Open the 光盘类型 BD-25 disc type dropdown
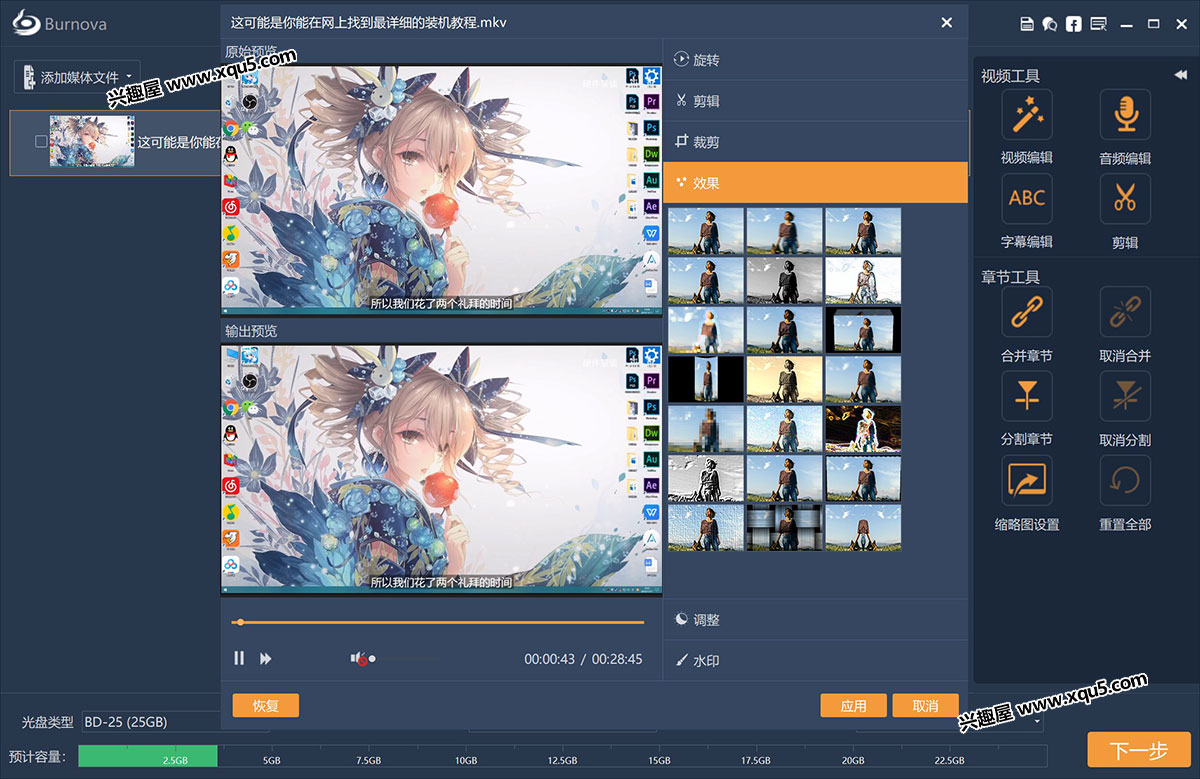The height and width of the screenshot is (779, 1200). [x=150, y=721]
